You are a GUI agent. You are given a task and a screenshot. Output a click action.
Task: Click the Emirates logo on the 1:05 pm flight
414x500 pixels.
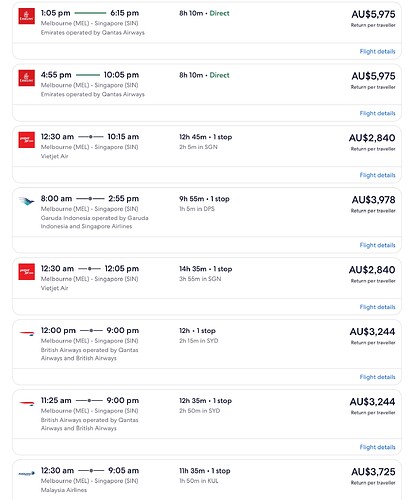coord(27,16)
